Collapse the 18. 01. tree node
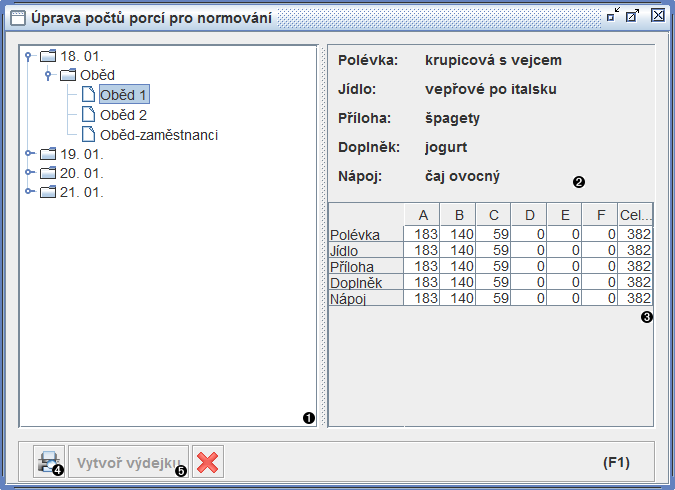The width and height of the screenshot is (675, 490). [28, 56]
